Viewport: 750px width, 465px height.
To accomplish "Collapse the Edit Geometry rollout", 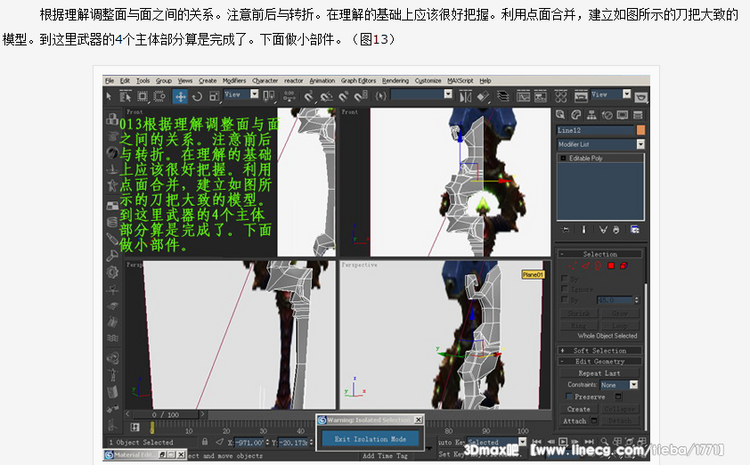I will point(600,361).
